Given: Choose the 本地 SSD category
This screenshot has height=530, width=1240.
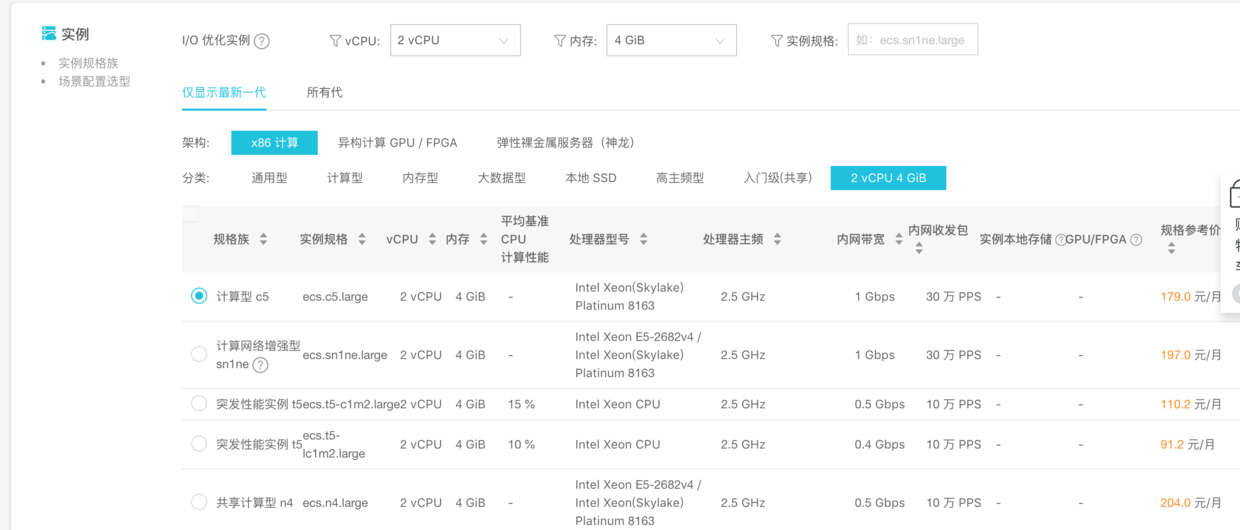Looking at the screenshot, I should 591,178.
